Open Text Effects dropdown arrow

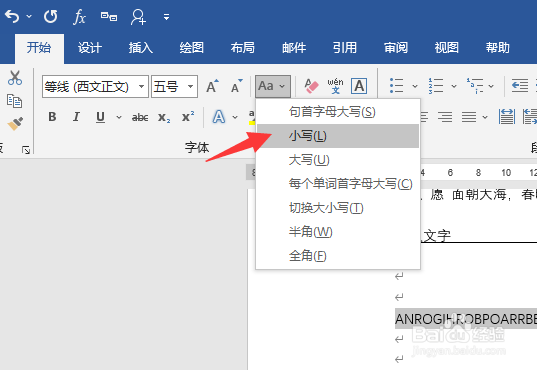[235, 117]
